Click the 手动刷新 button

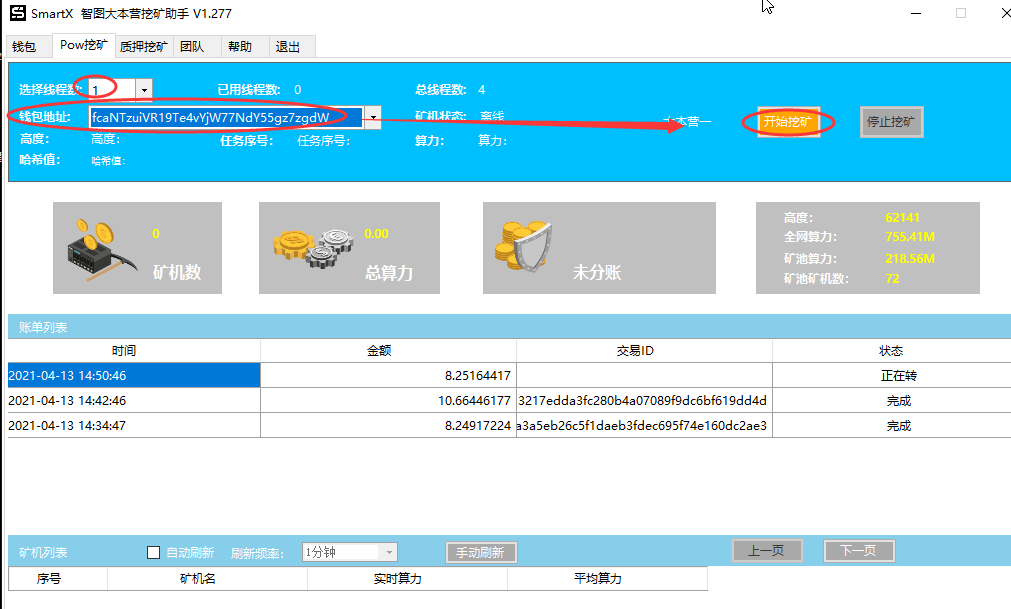click(x=480, y=552)
